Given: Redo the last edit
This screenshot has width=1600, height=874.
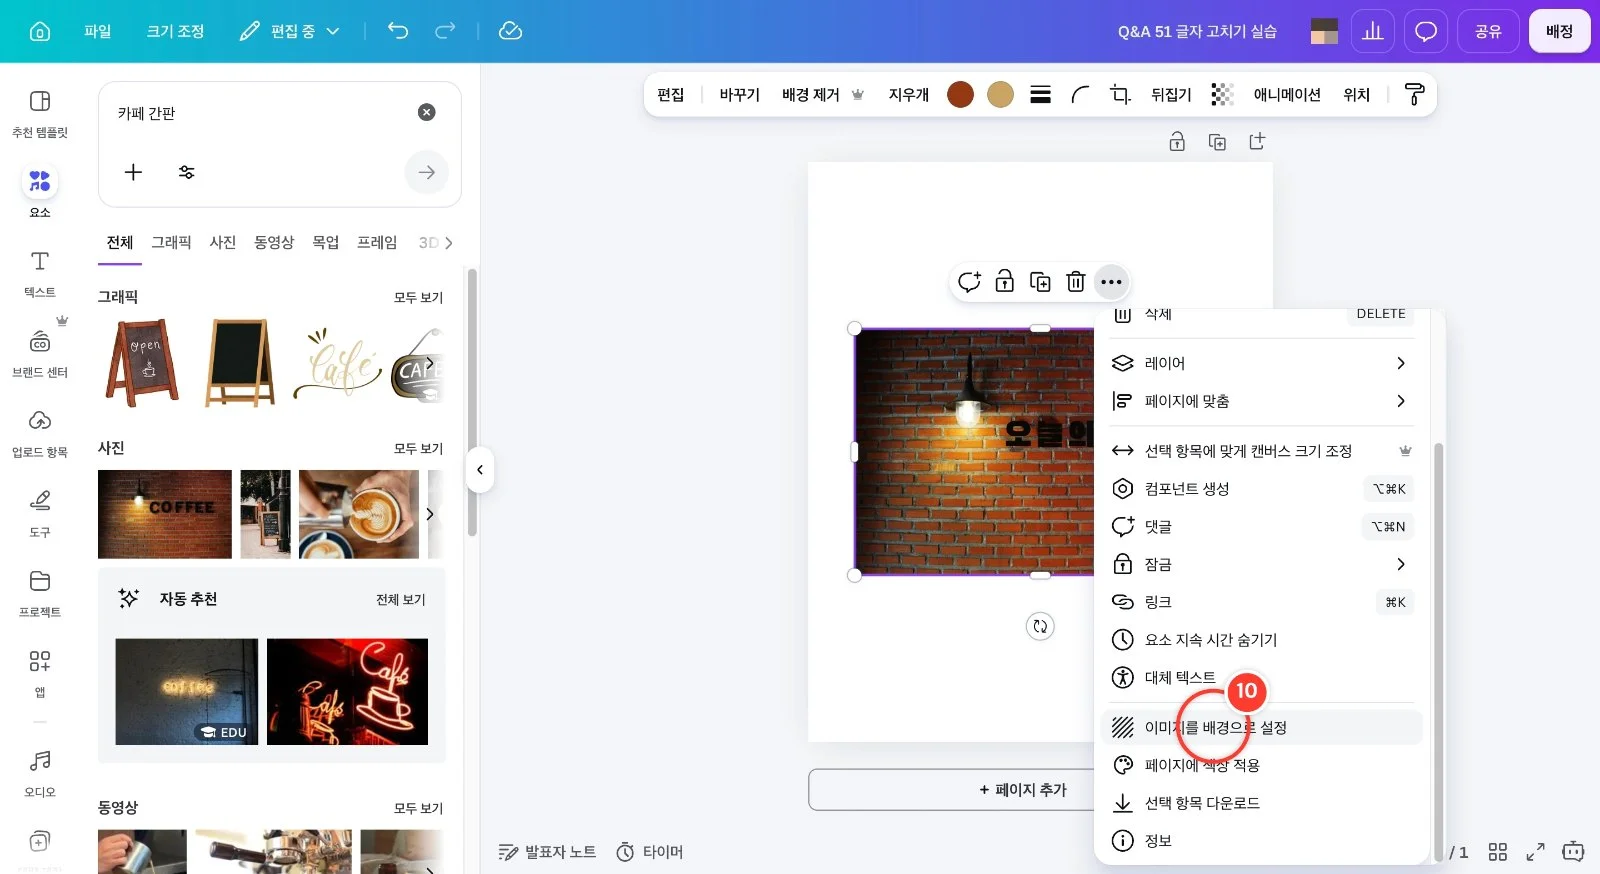Looking at the screenshot, I should click(445, 31).
